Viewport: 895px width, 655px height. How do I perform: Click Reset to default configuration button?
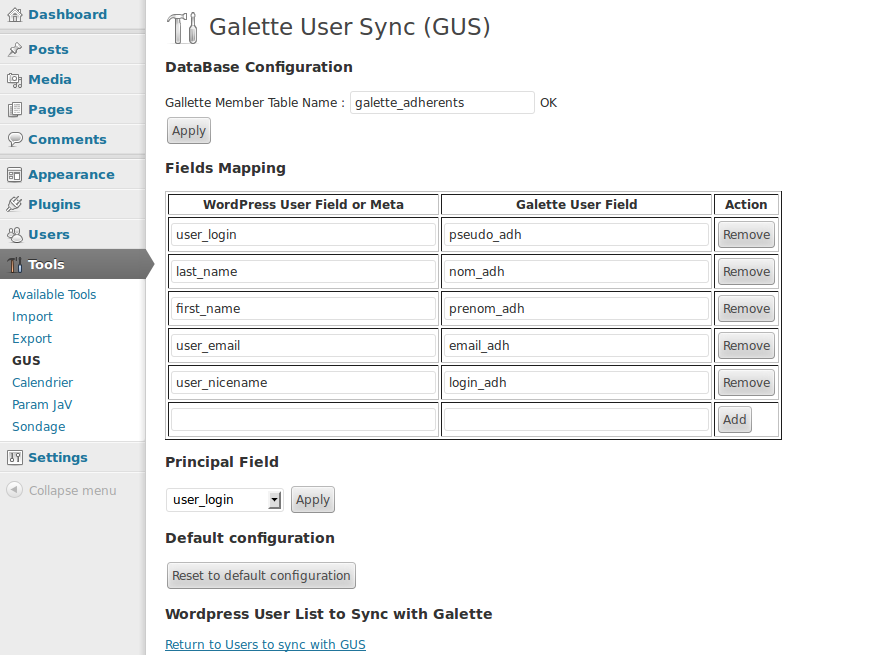click(x=261, y=575)
